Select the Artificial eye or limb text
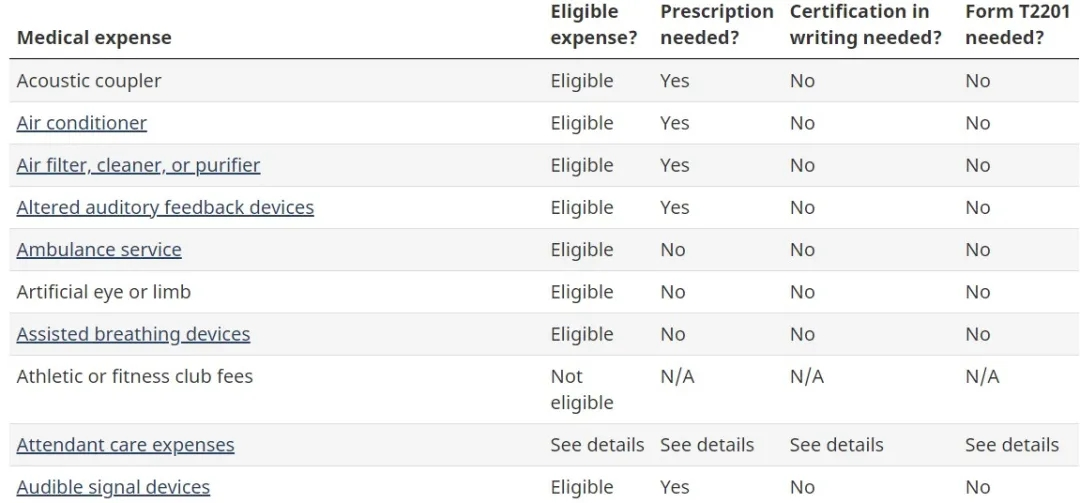Image resolution: width=1080 pixels, height=503 pixels. pyautogui.click(x=103, y=292)
